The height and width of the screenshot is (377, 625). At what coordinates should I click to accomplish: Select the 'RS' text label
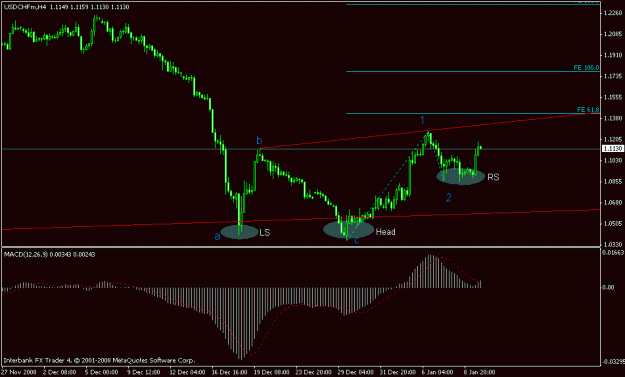[x=493, y=177]
